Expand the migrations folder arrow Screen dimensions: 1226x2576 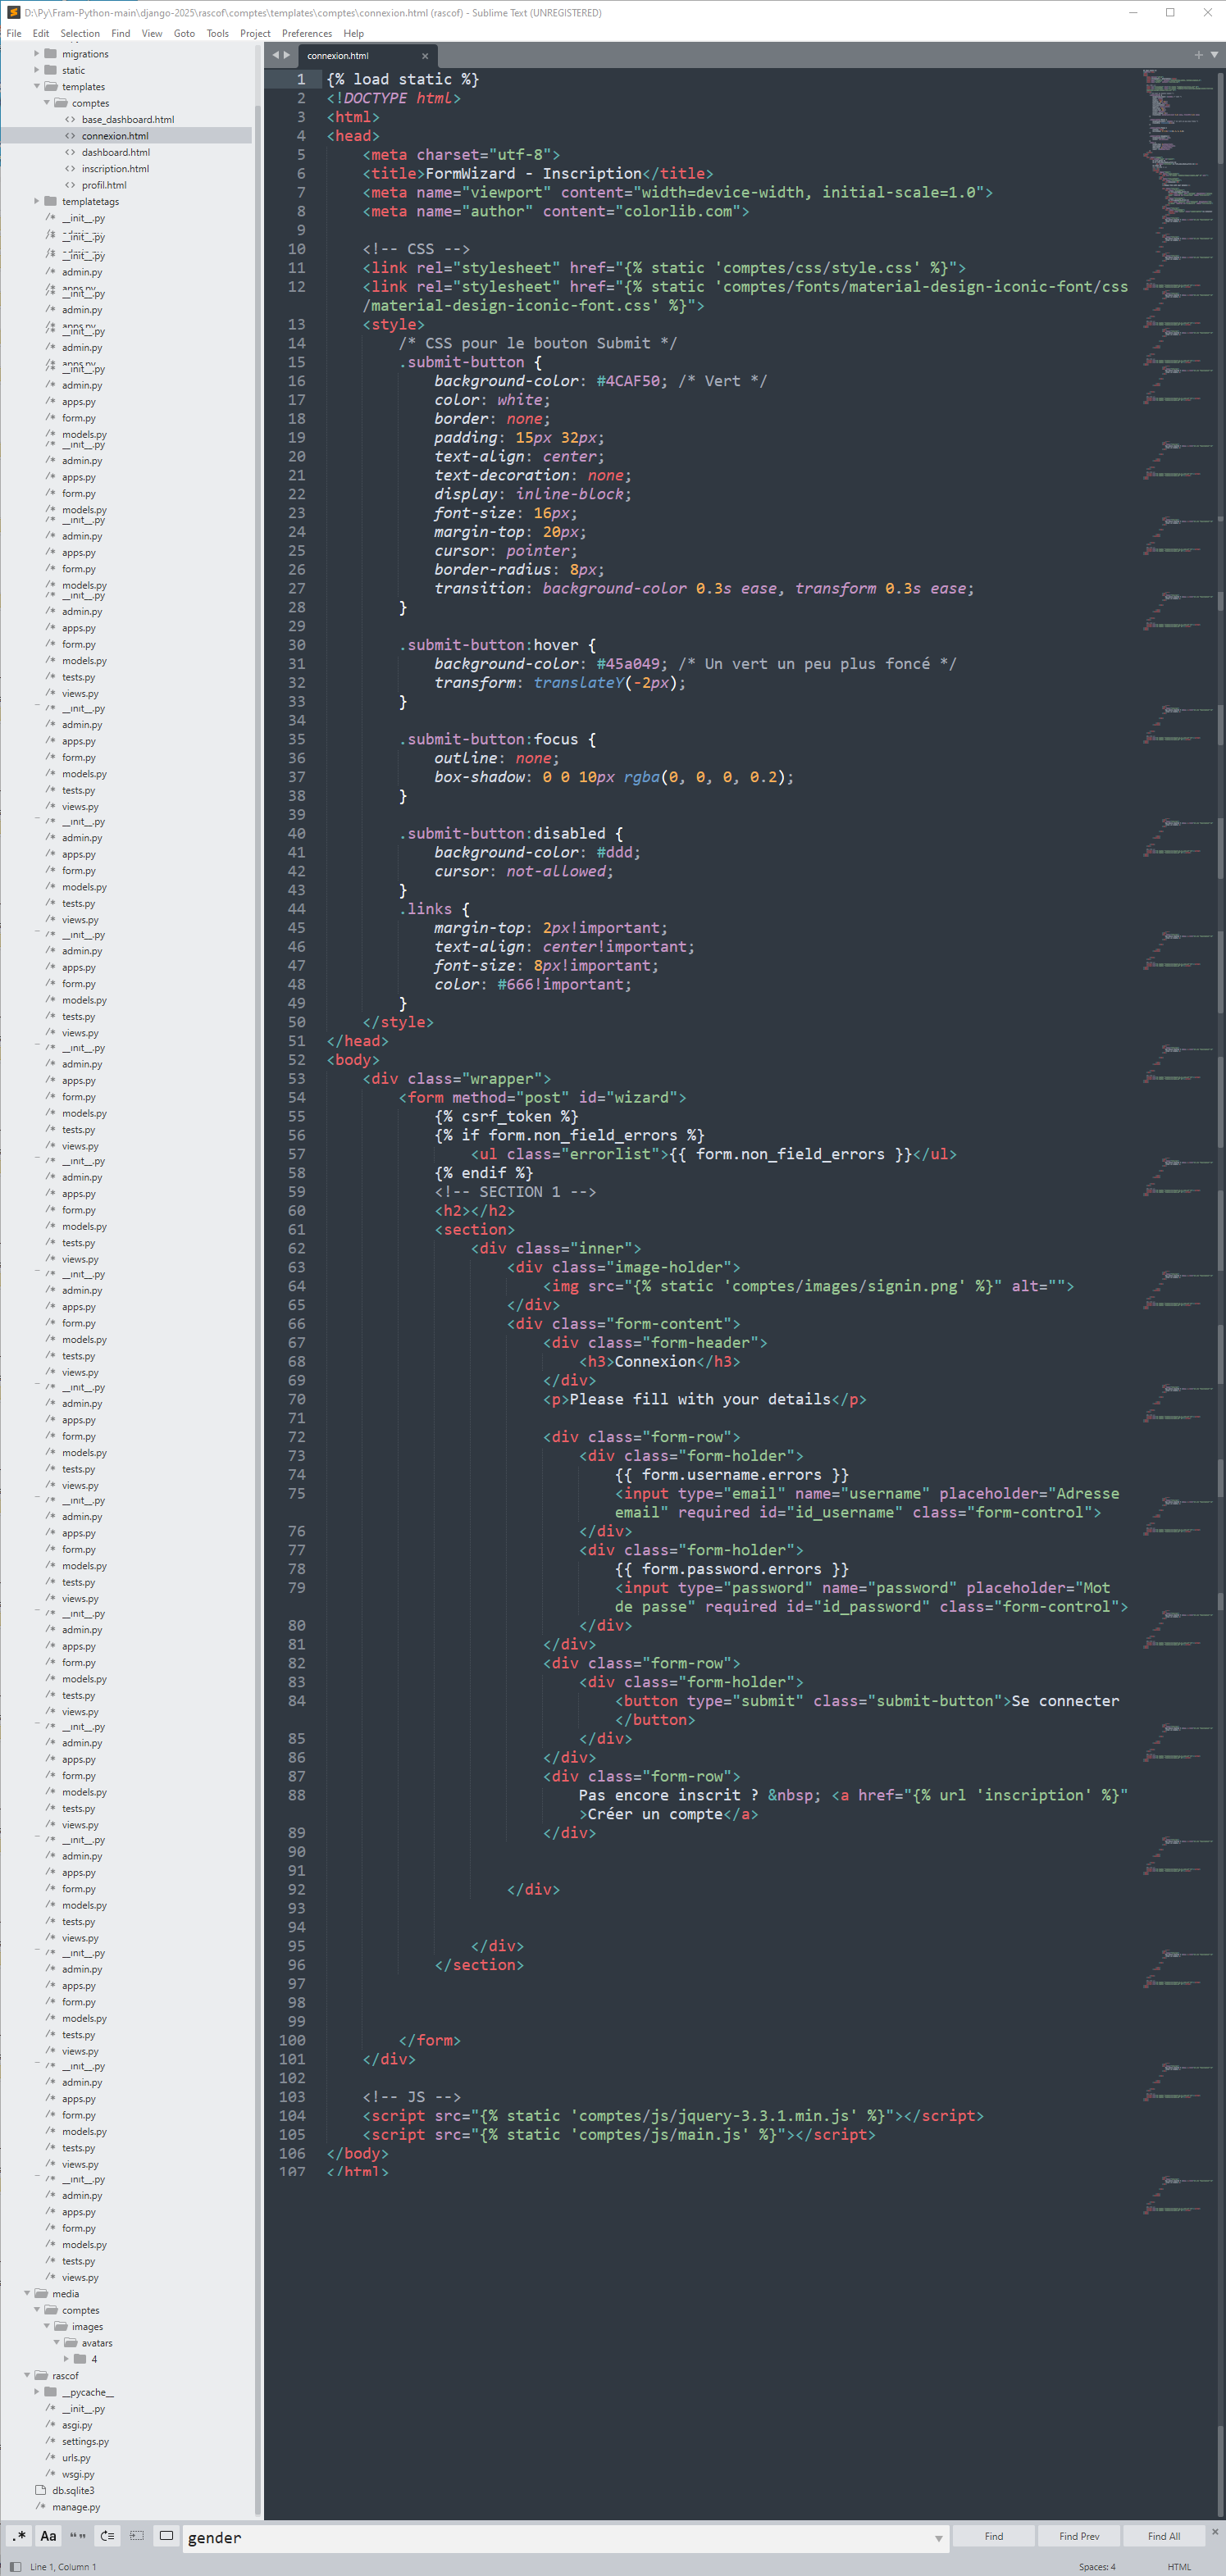click(37, 54)
